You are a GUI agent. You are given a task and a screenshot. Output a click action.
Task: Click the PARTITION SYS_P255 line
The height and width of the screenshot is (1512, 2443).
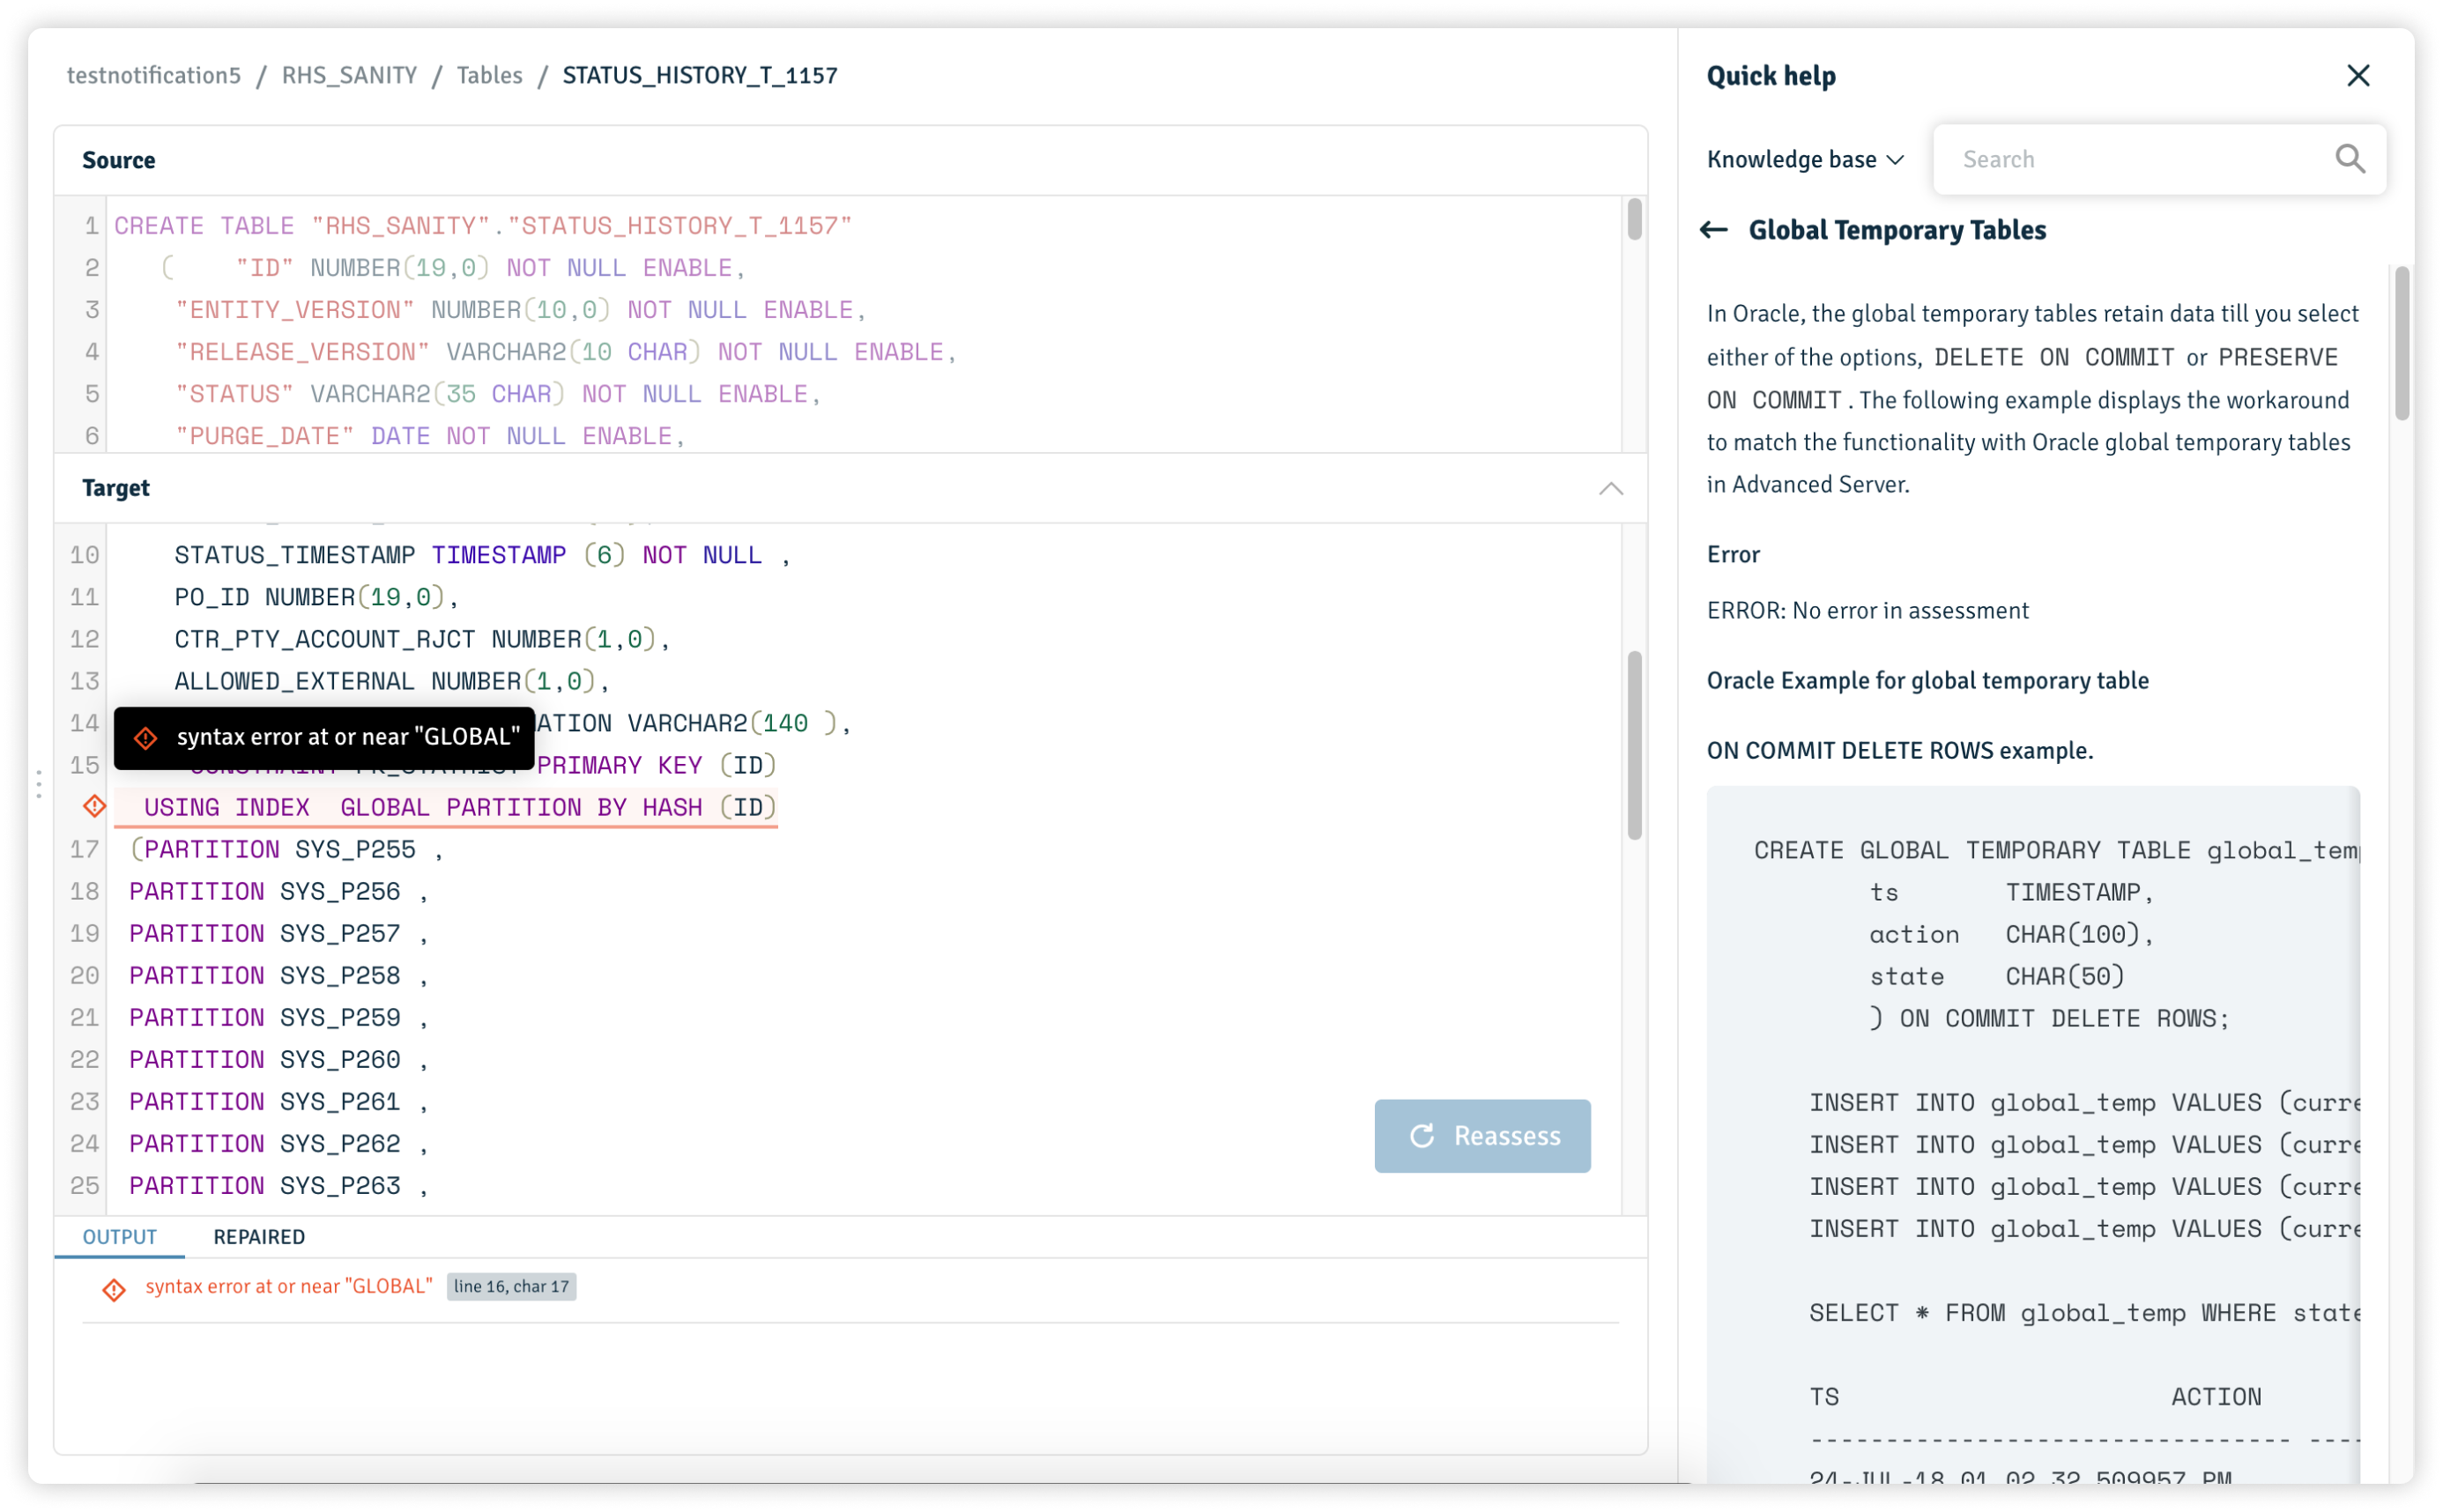point(287,849)
